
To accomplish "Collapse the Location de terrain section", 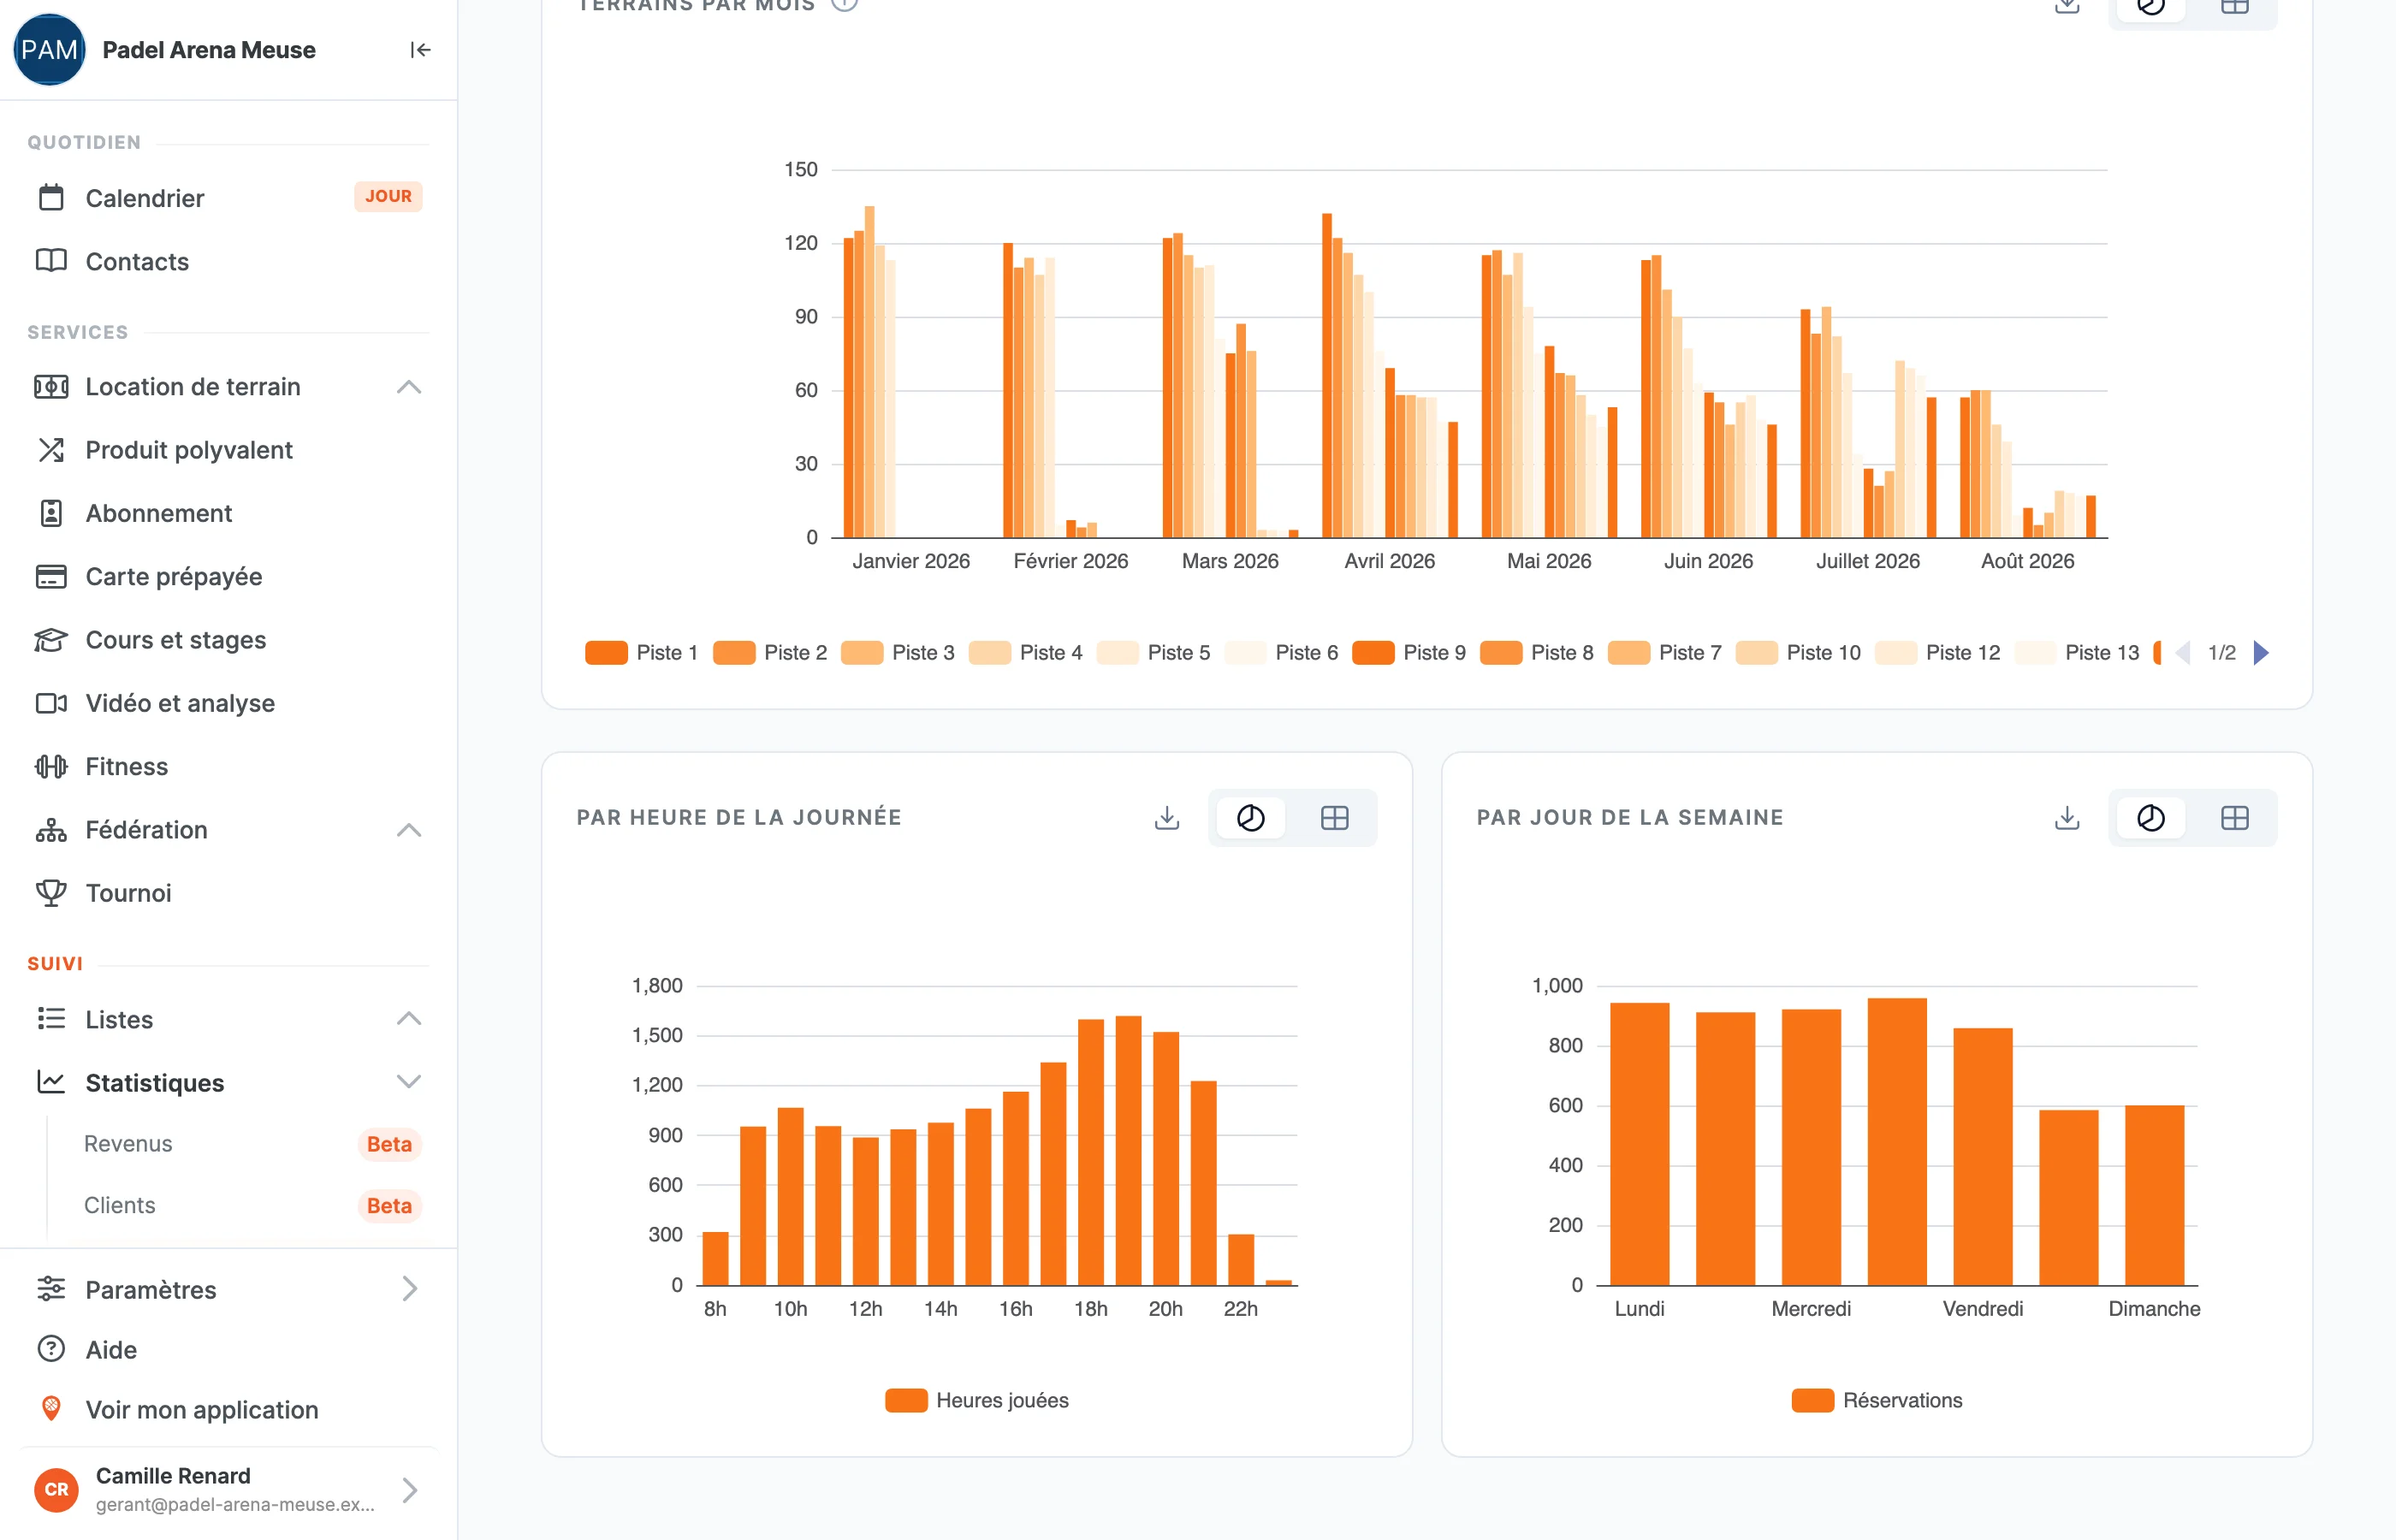I will pyautogui.click(x=409, y=387).
